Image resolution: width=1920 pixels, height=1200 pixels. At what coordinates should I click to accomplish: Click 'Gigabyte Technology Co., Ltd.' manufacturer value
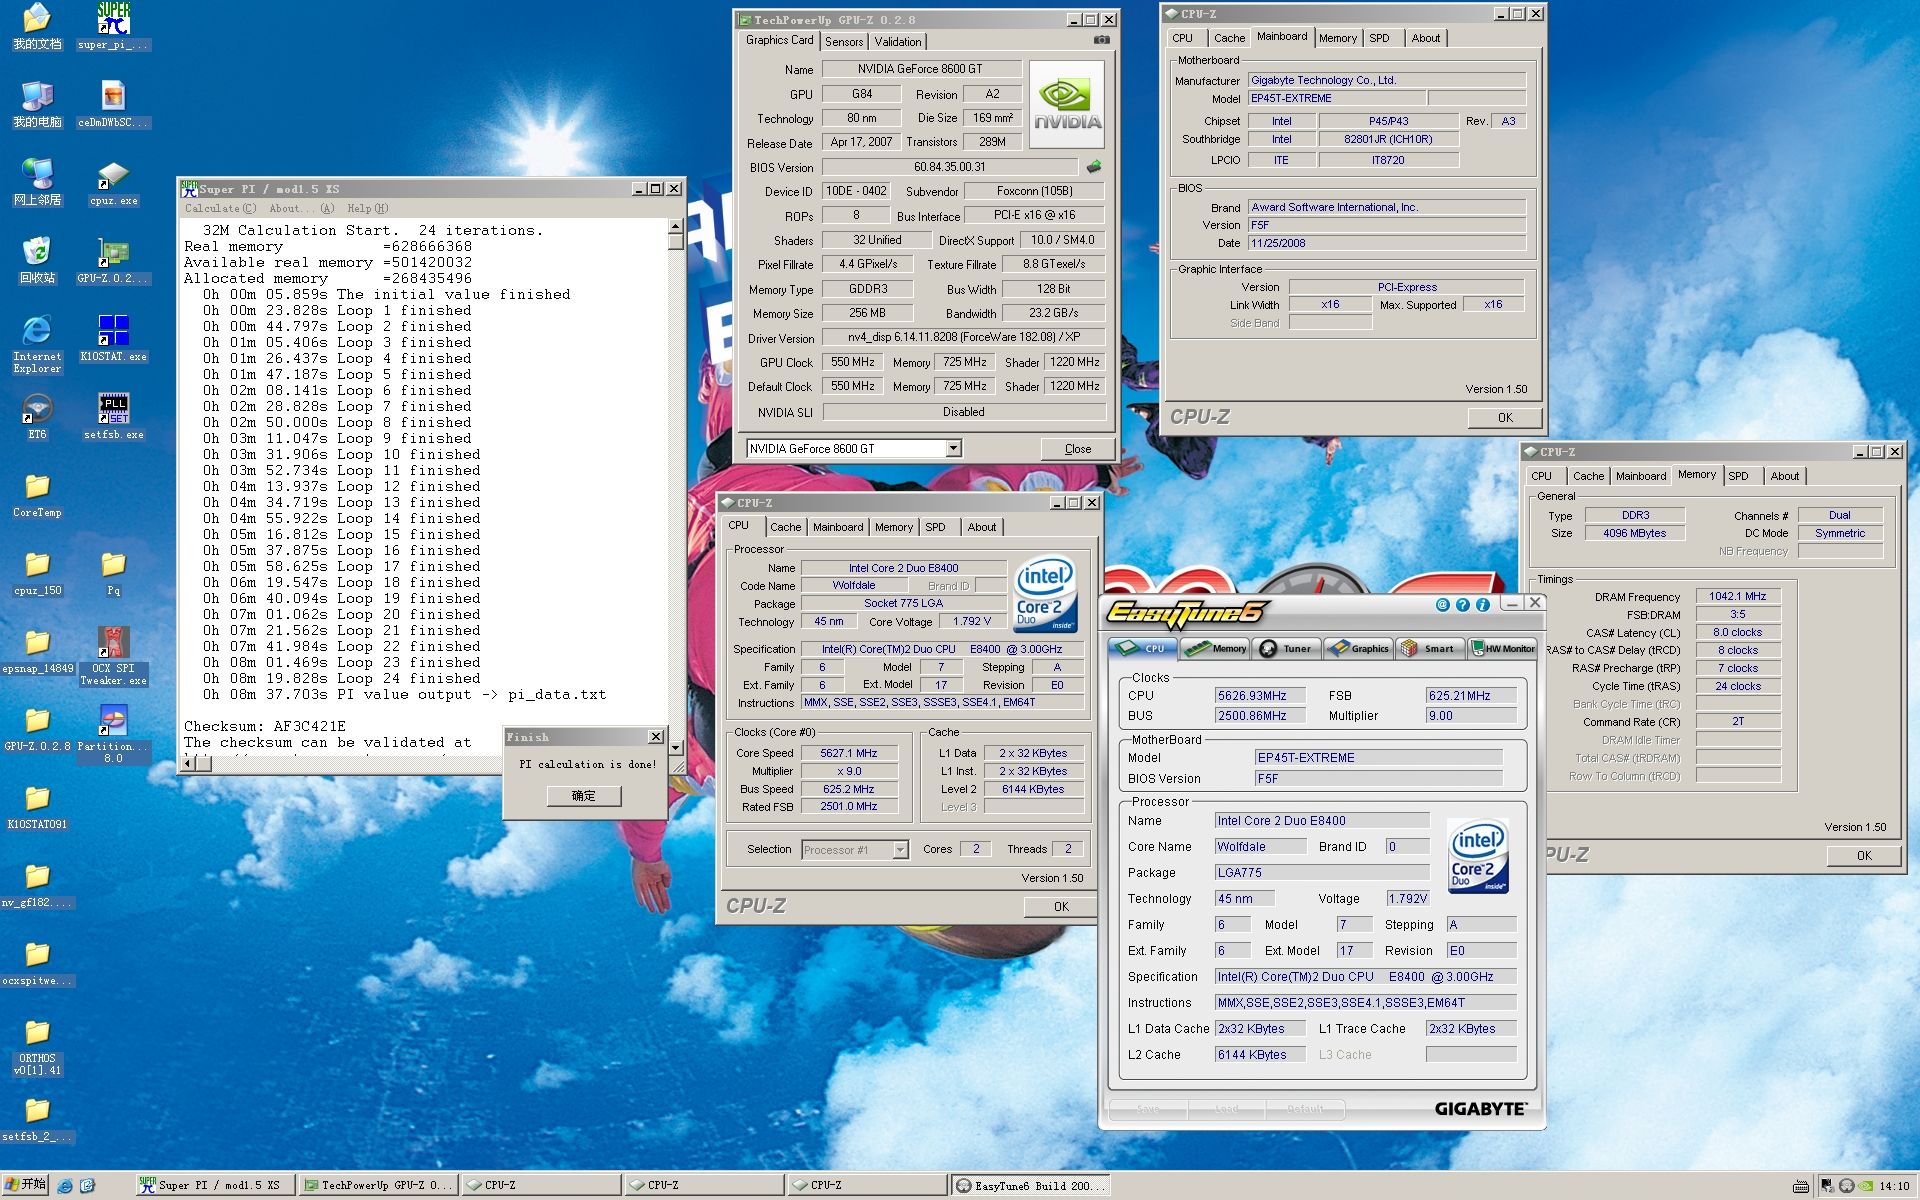click(1386, 80)
